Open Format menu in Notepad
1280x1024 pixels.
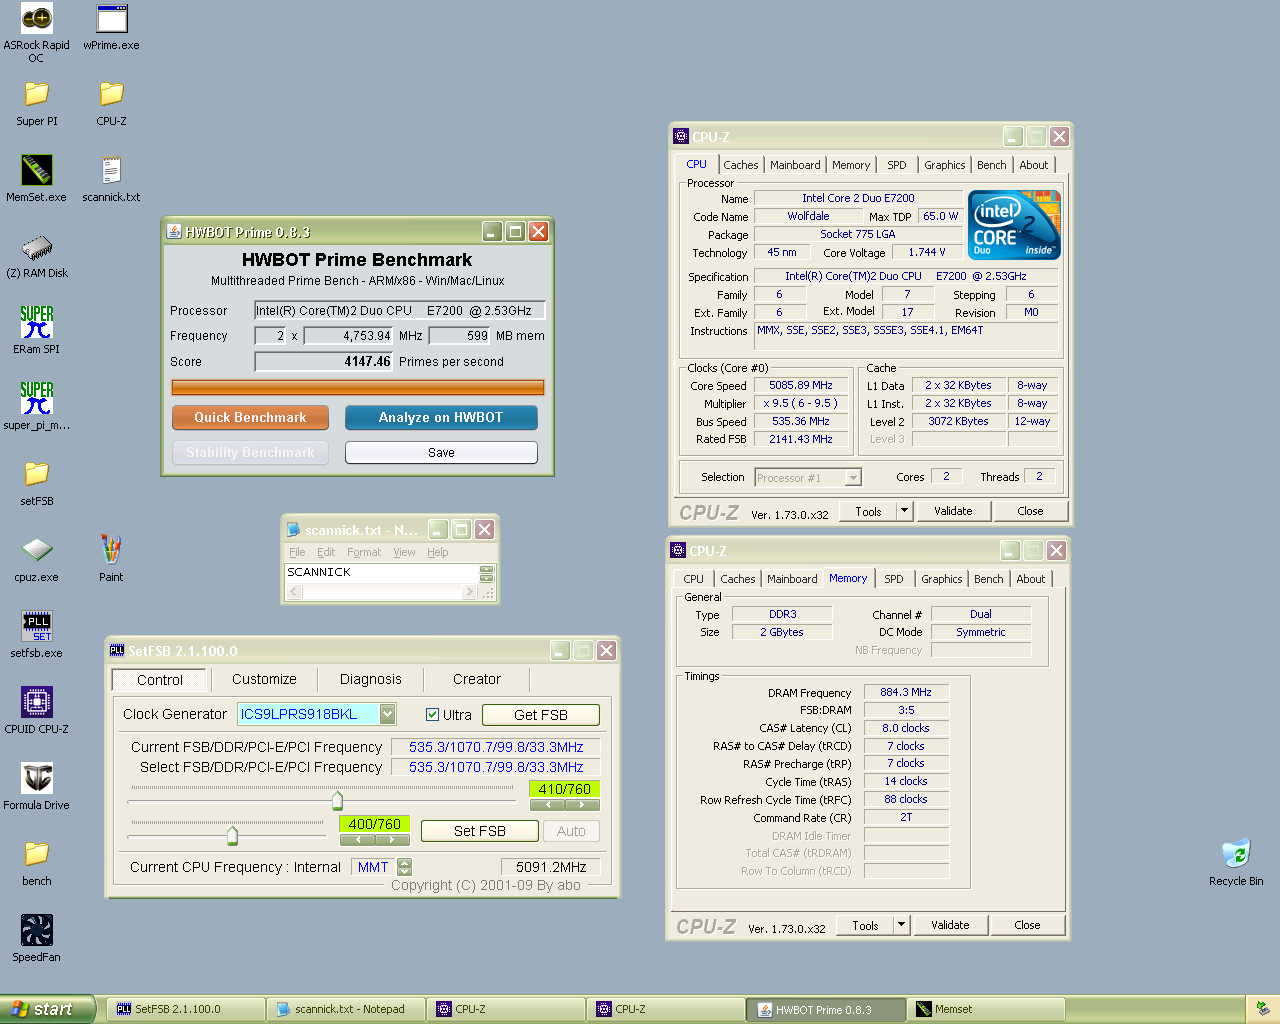(364, 552)
